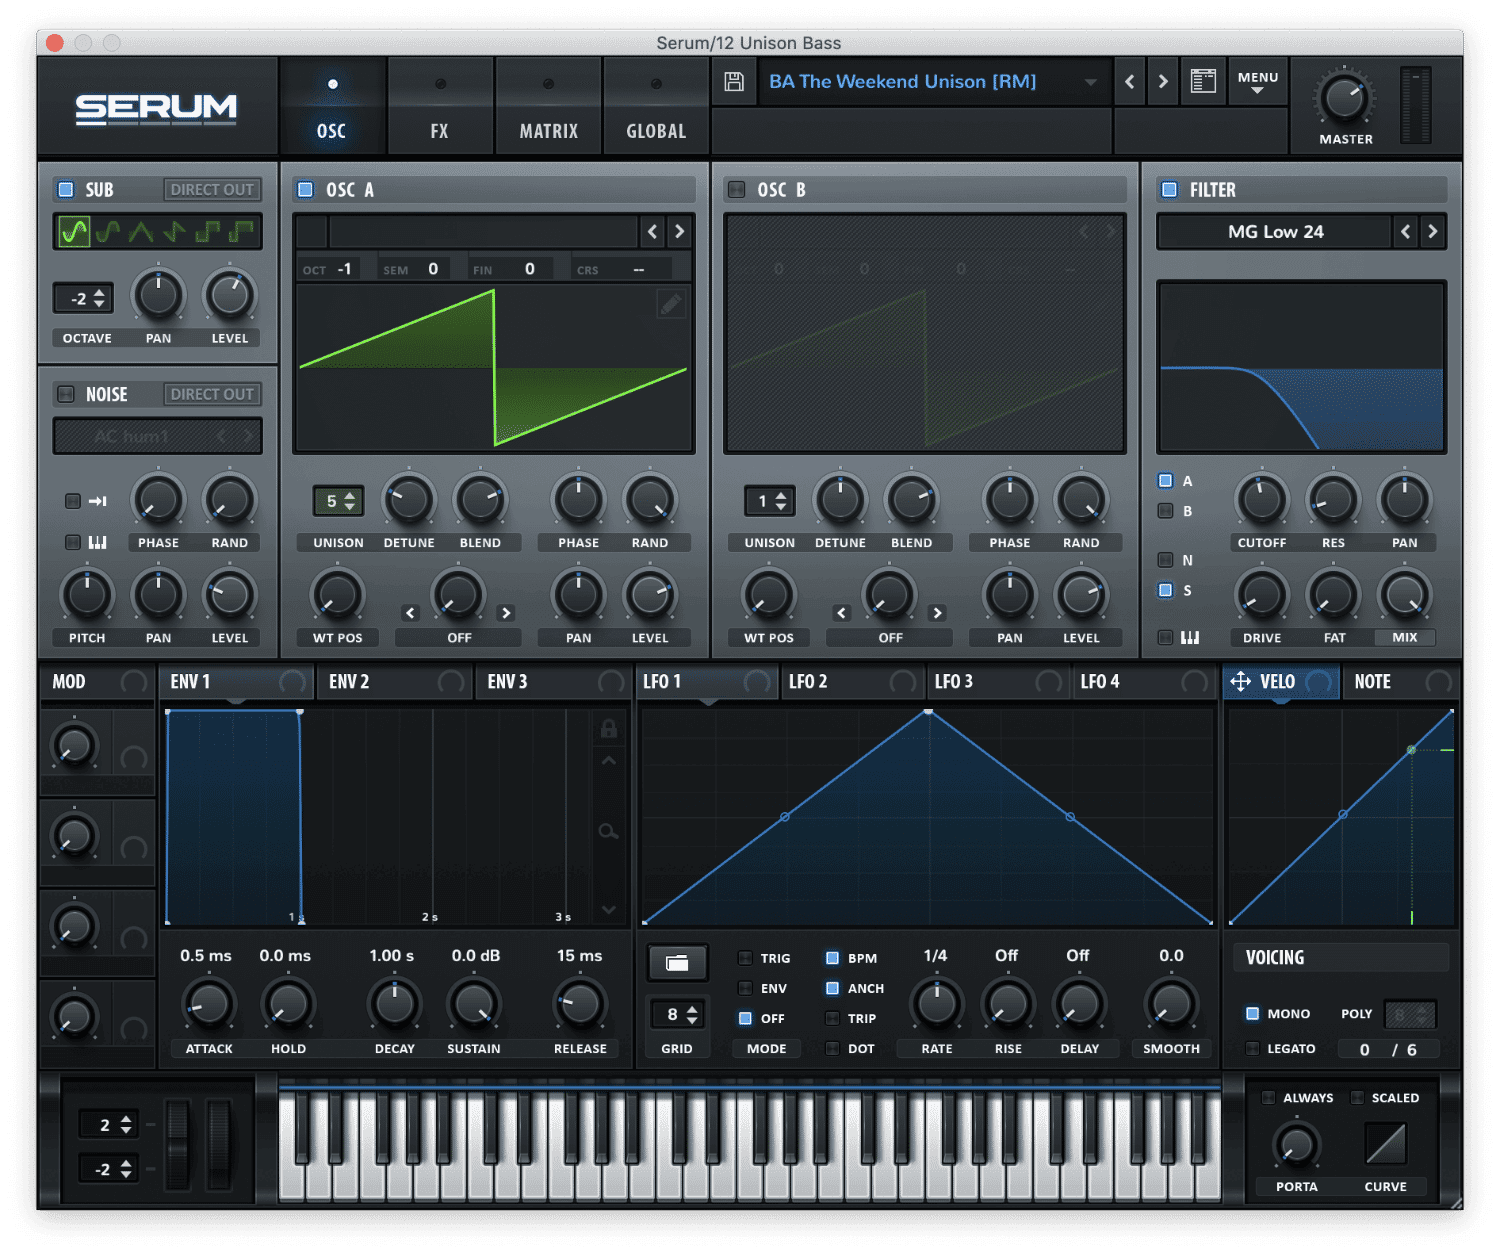
Task: Select the LFO 2 tab
Action: coord(853,682)
